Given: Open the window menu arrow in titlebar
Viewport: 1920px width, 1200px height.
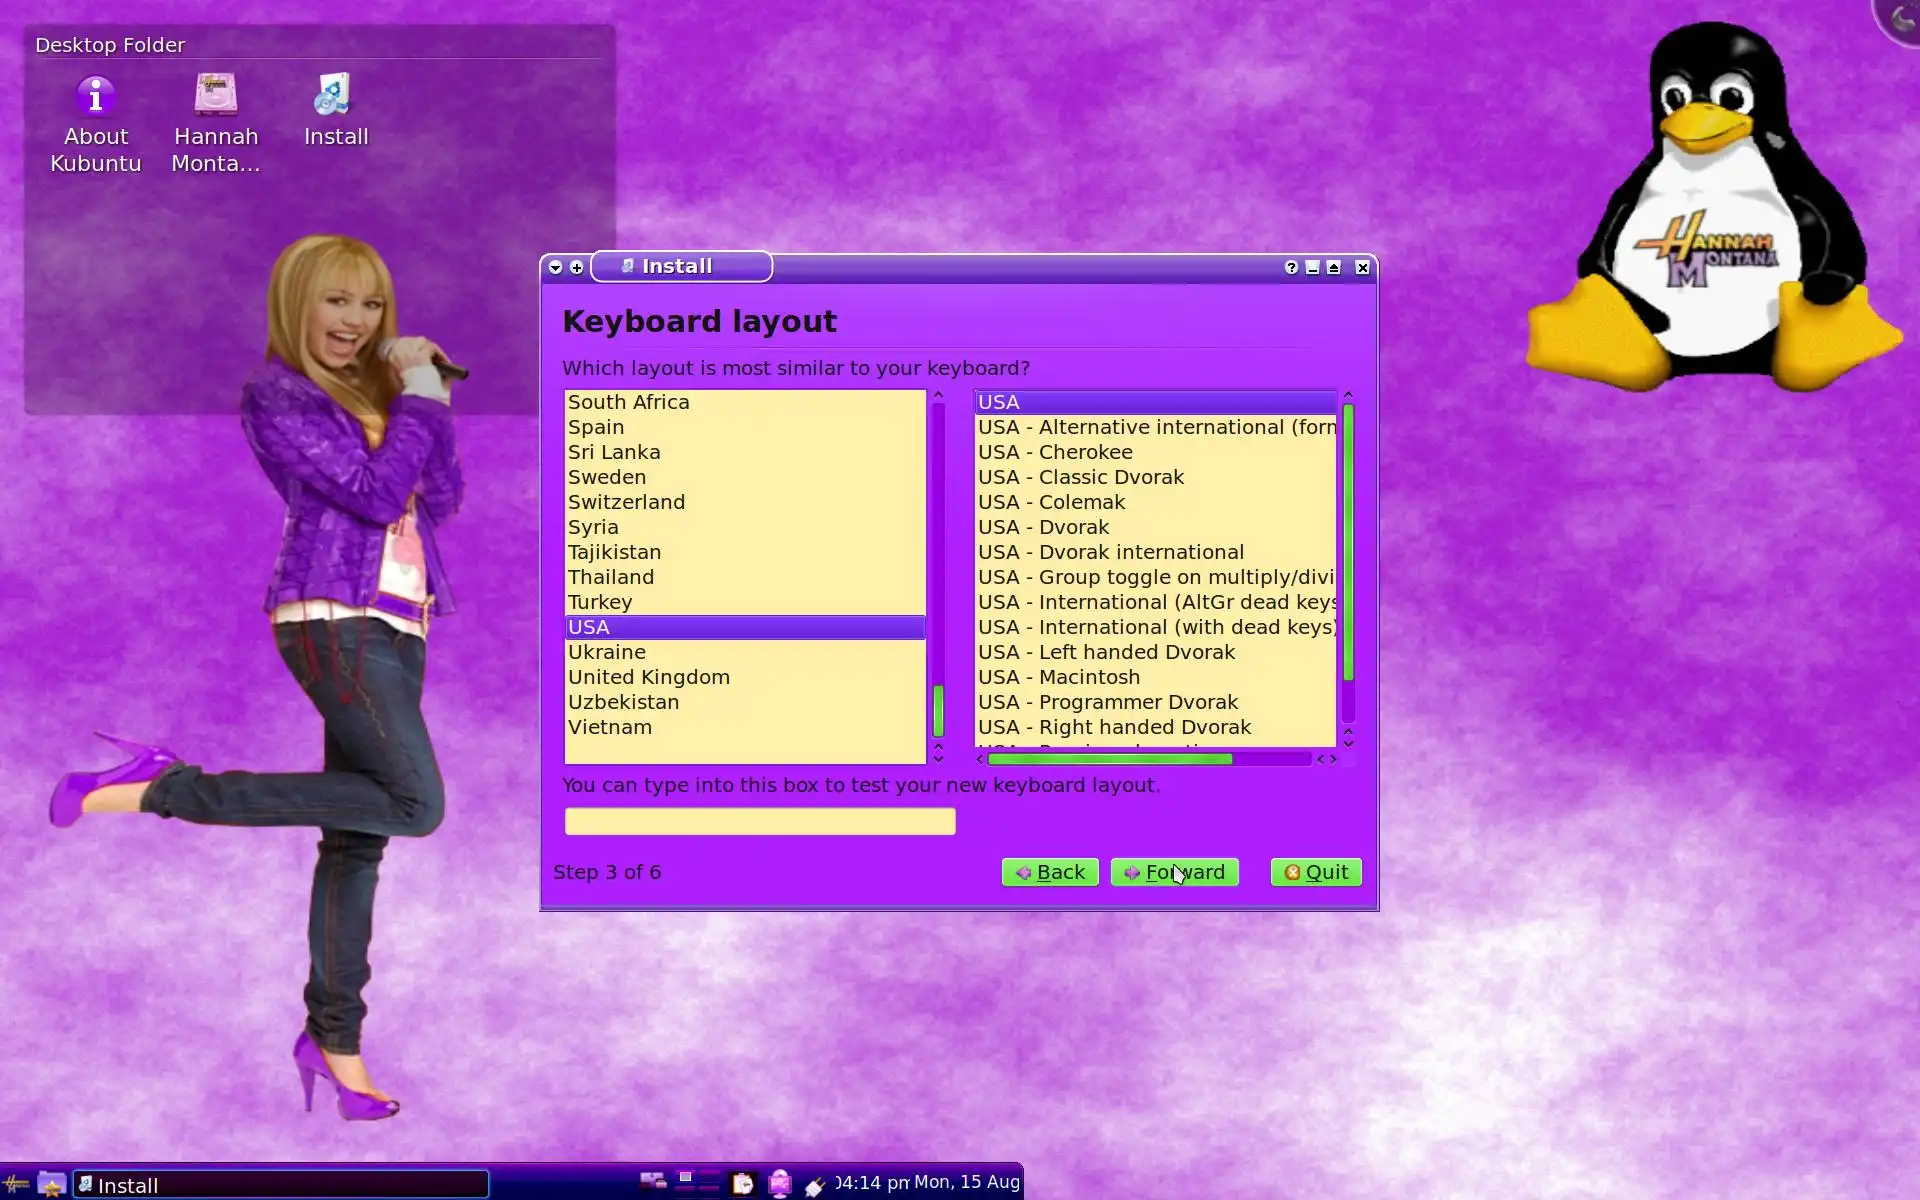Looking at the screenshot, I should [555, 267].
